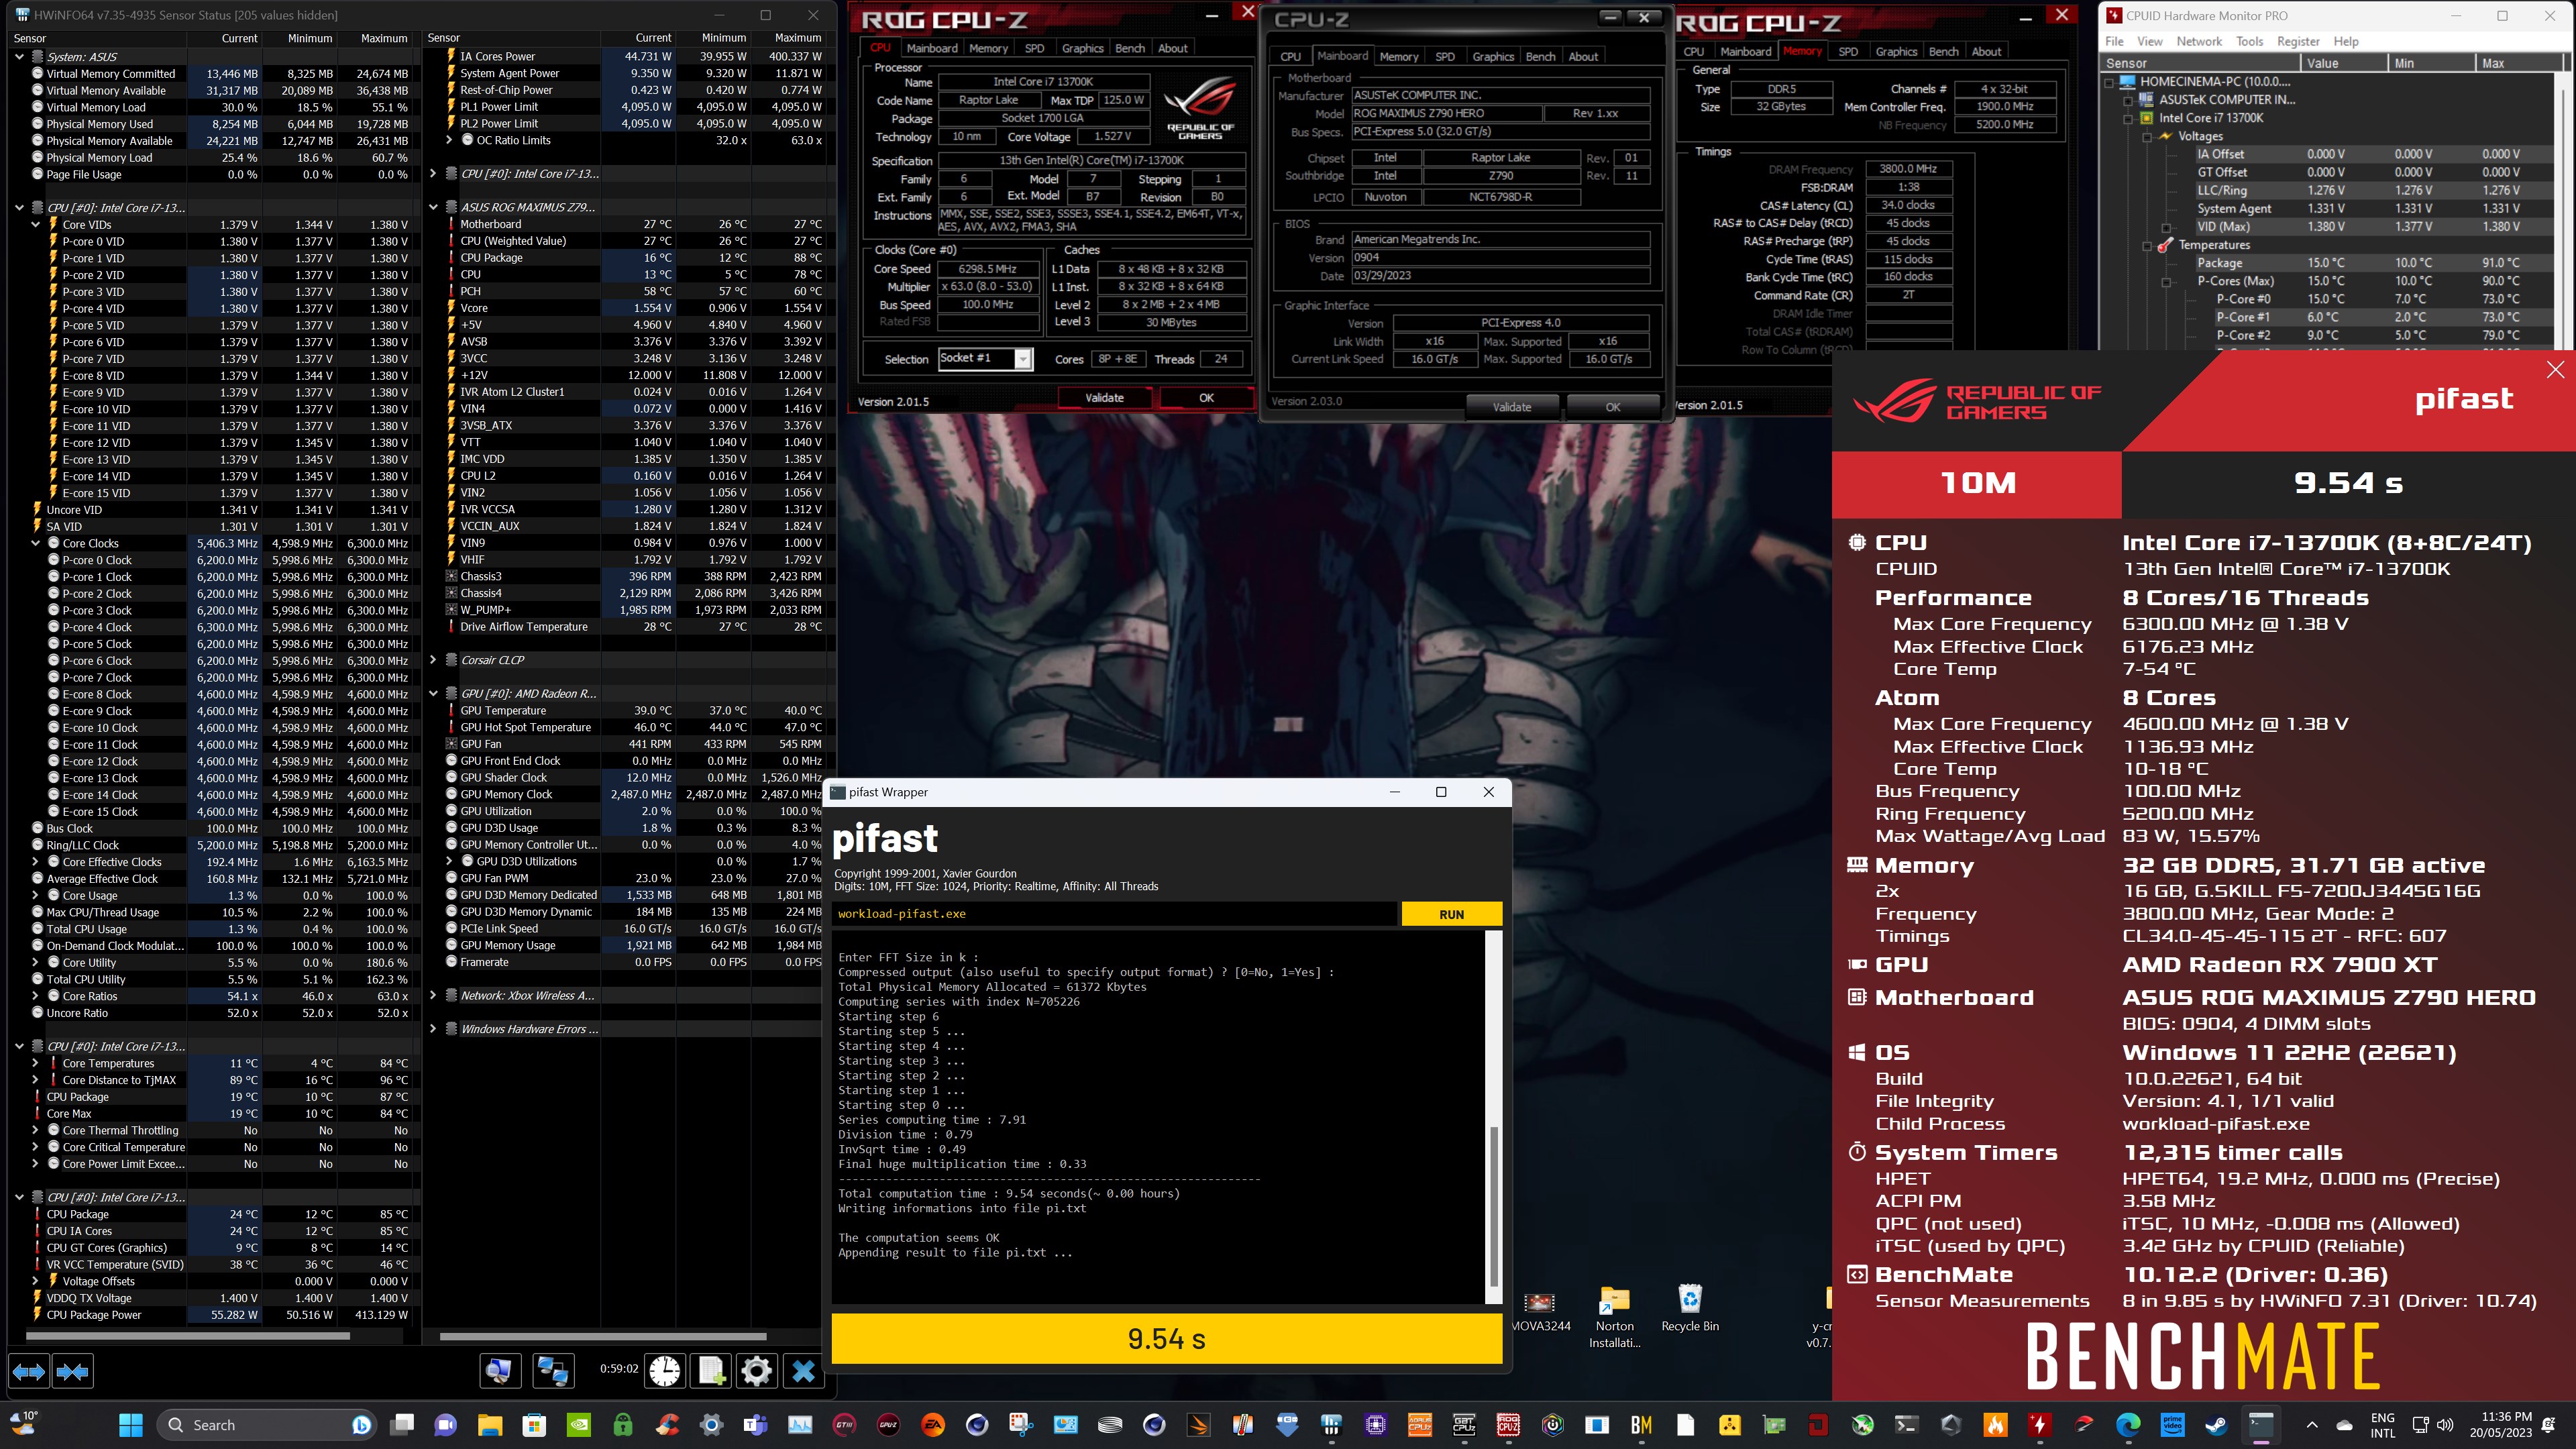This screenshot has width=2576, height=1449.
Task: Select Graphics tab in middle CPU-Z window
Action: [1492, 57]
